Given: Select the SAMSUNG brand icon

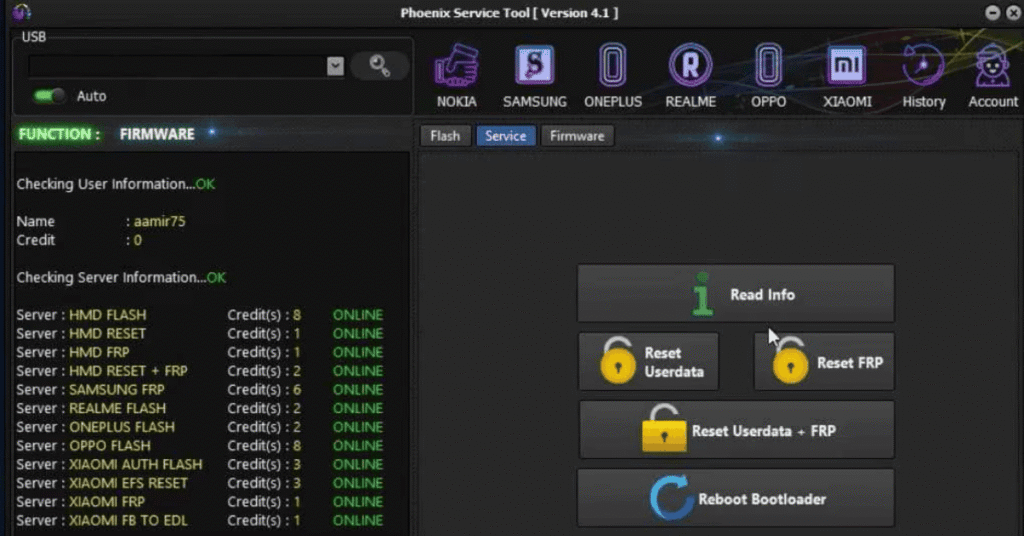Looking at the screenshot, I should click(x=534, y=76).
